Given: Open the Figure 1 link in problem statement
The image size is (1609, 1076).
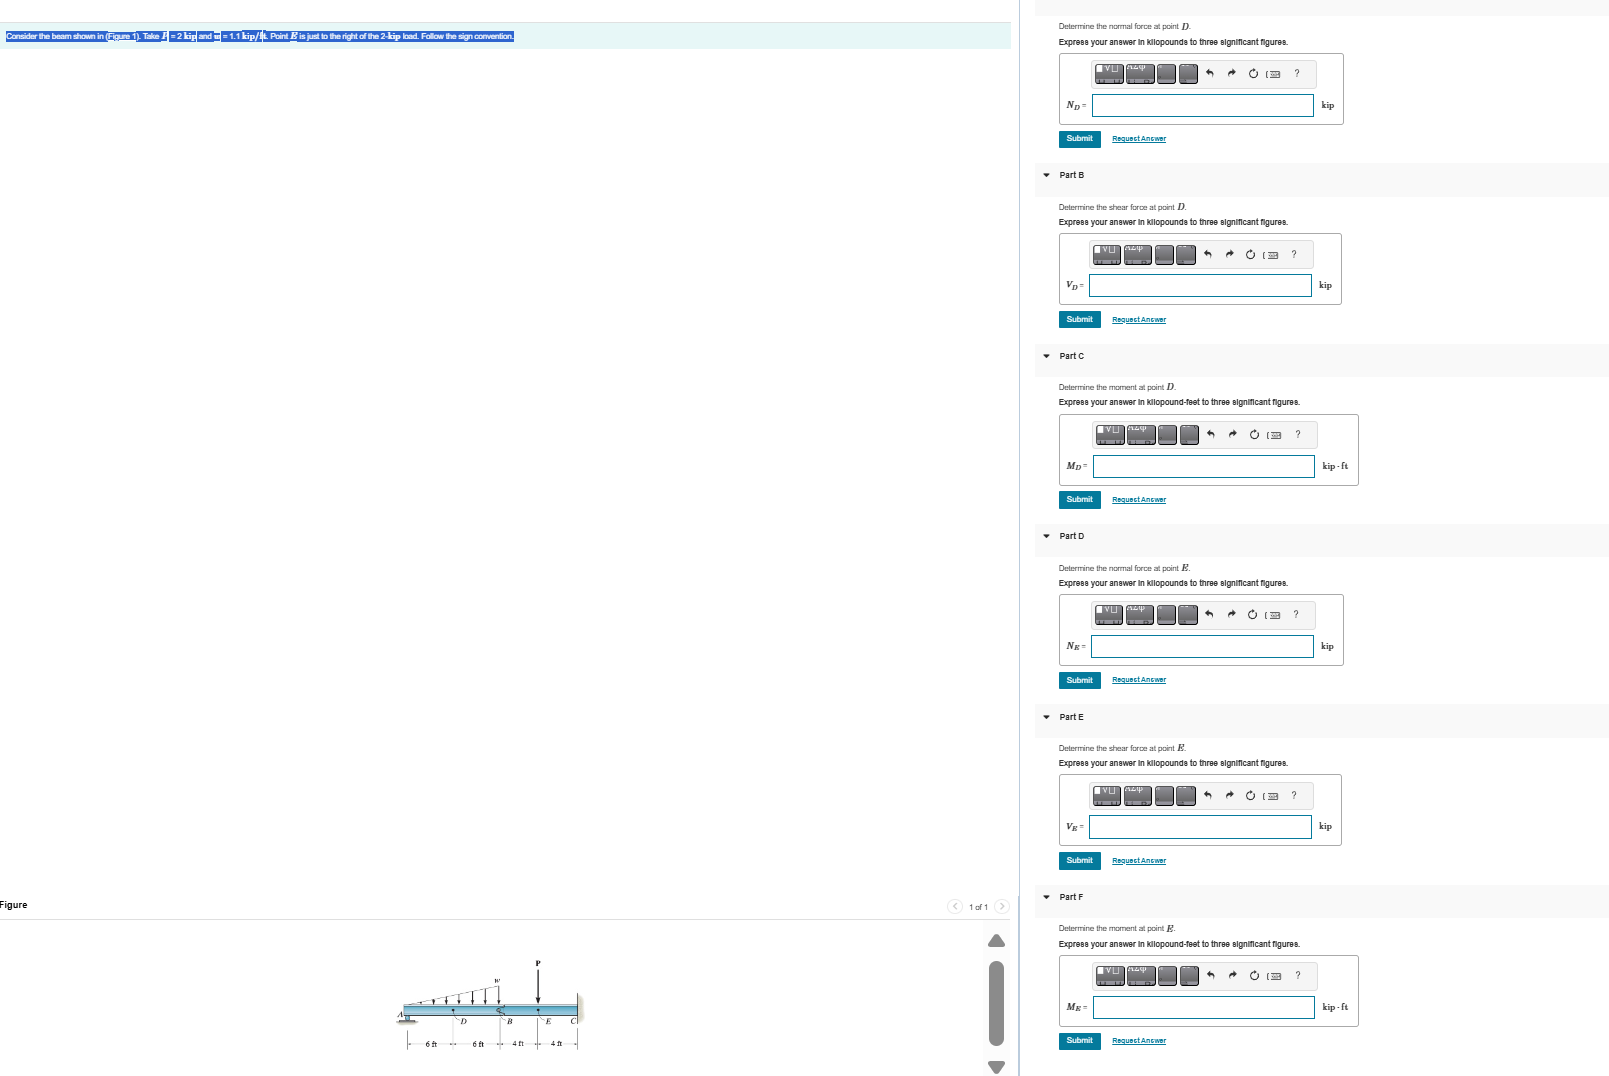Looking at the screenshot, I should pyautogui.click(x=121, y=36).
